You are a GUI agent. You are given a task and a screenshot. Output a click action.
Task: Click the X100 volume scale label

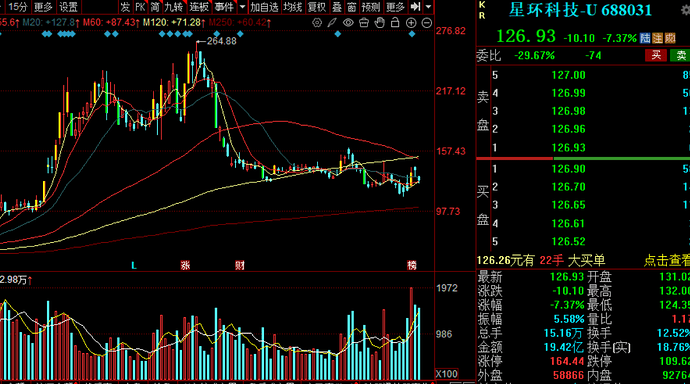[x=447, y=374]
